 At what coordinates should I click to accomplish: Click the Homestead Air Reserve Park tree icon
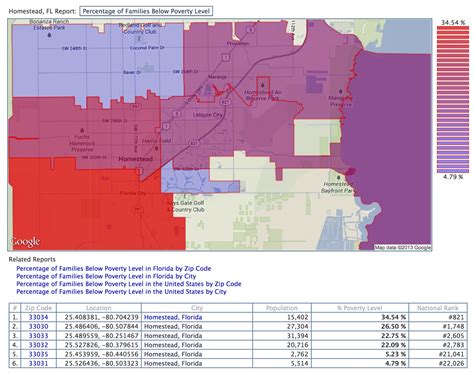click(x=263, y=85)
